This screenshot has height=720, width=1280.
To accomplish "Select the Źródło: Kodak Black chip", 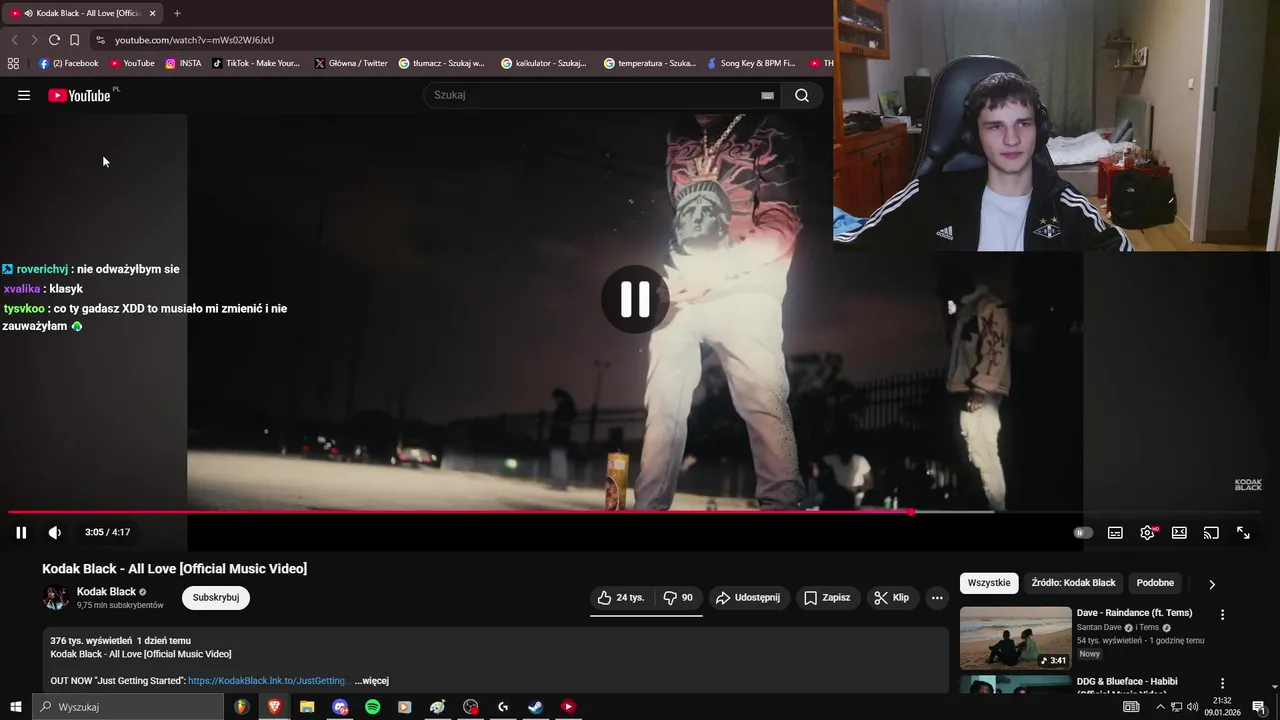I will click(x=1074, y=583).
